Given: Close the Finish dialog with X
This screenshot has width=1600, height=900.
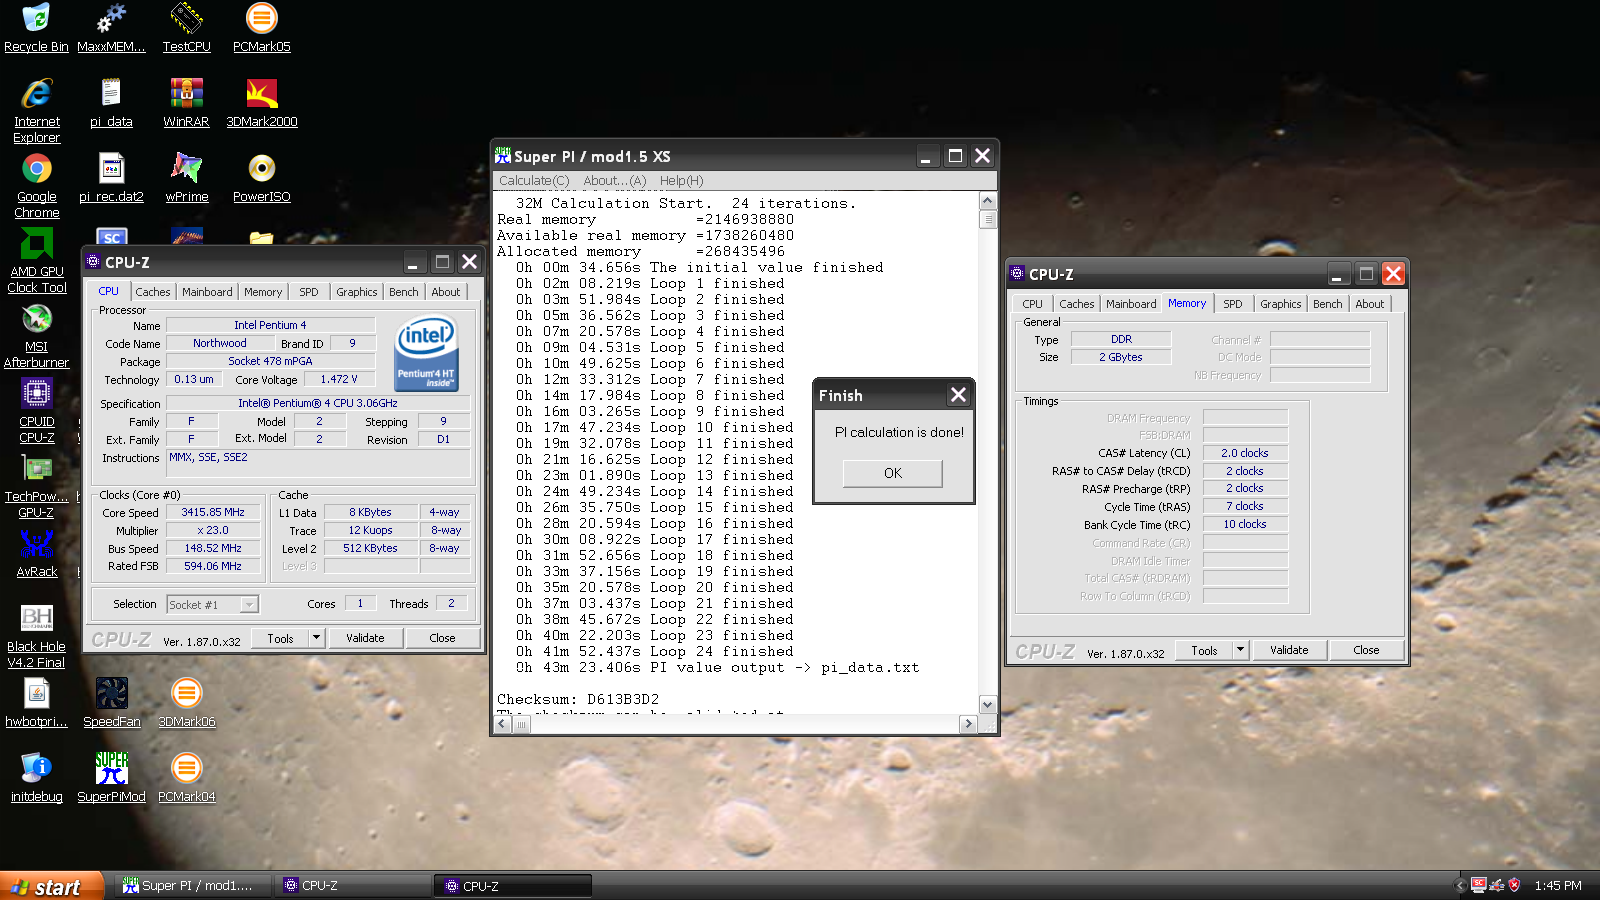Looking at the screenshot, I should point(958,395).
